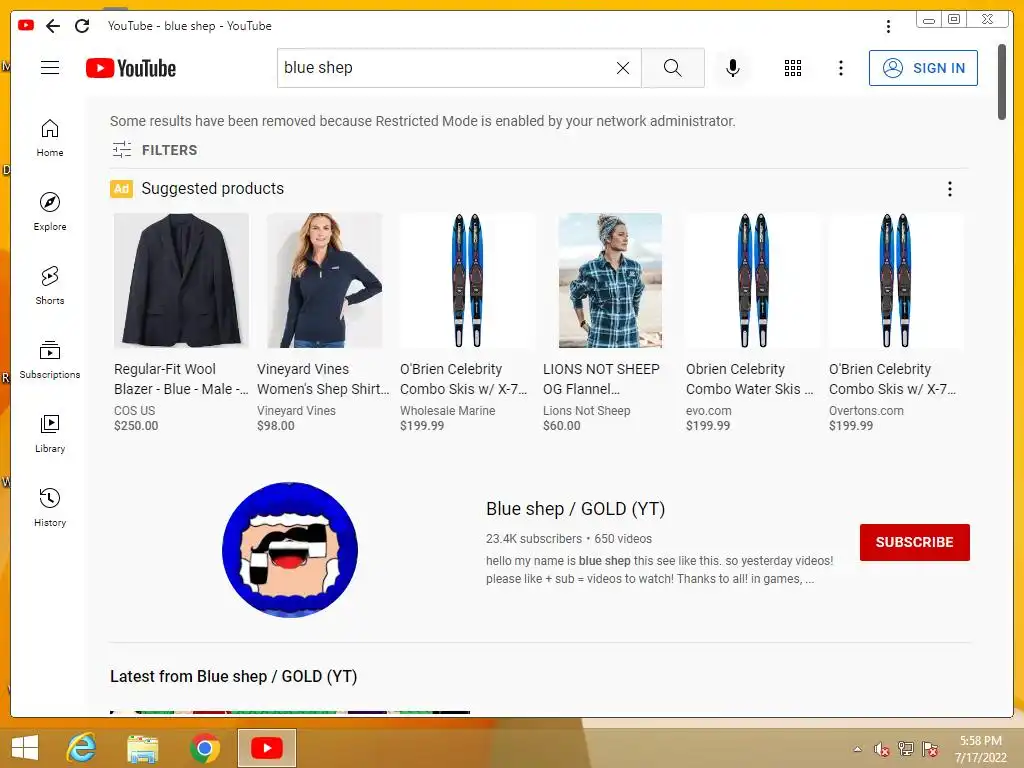1024x768 pixels.
Task: Click $250.00 price text
Action: coord(136,426)
